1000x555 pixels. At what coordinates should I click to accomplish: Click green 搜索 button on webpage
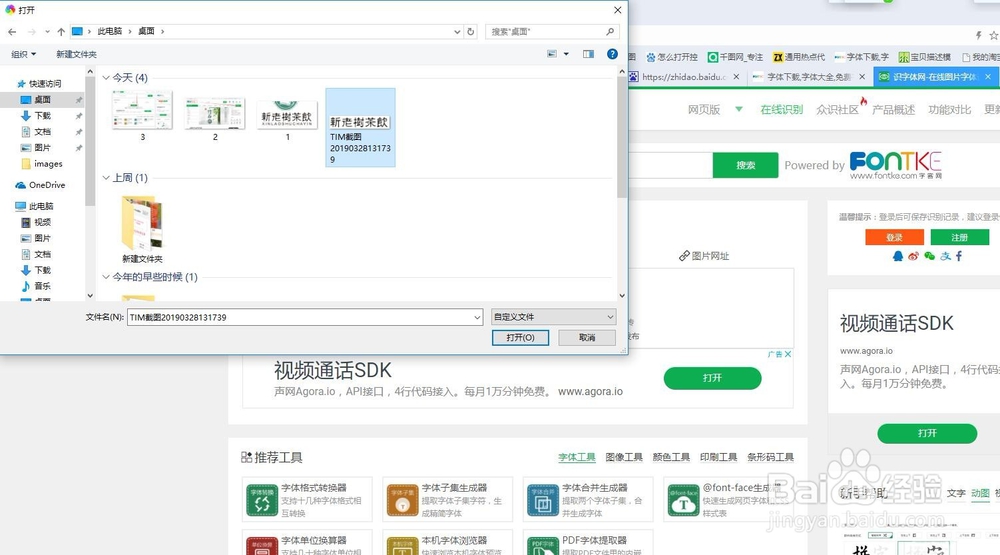[746, 165]
